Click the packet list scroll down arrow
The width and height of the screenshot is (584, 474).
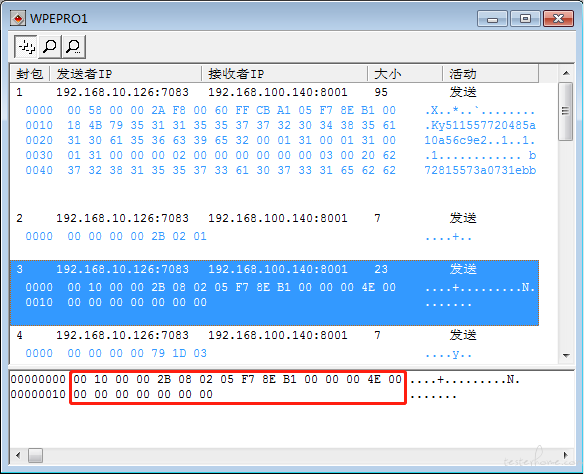(566, 356)
